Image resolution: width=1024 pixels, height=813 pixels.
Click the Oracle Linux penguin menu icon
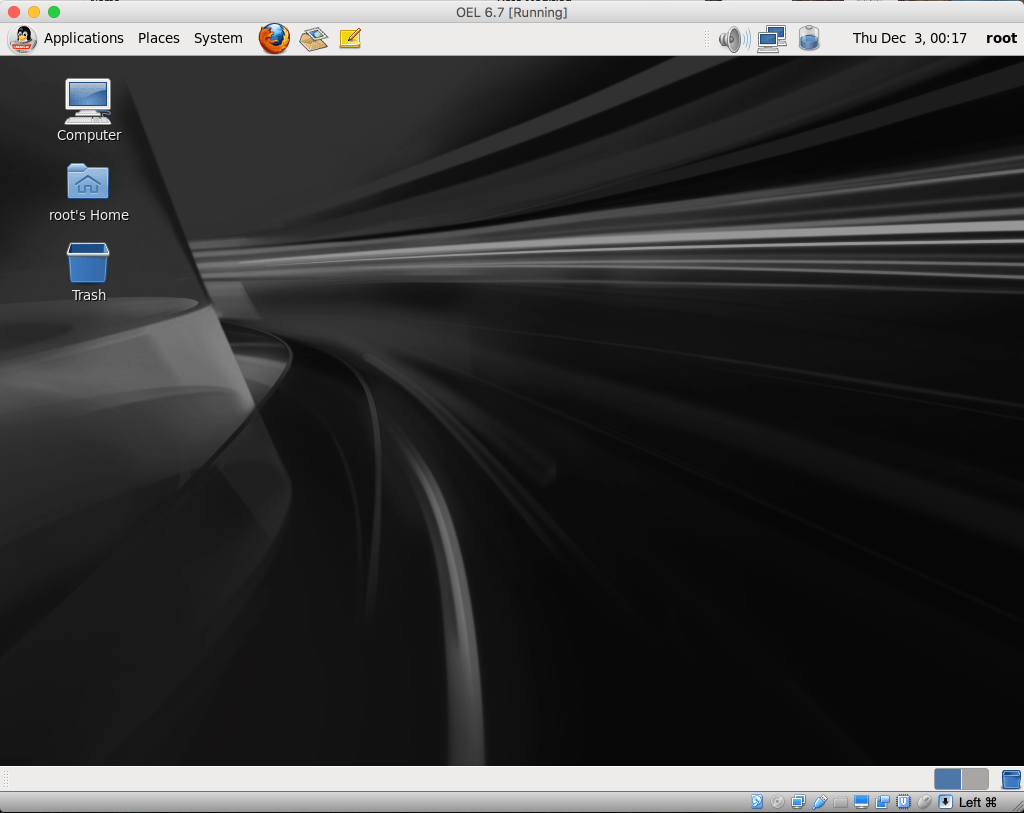22,39
